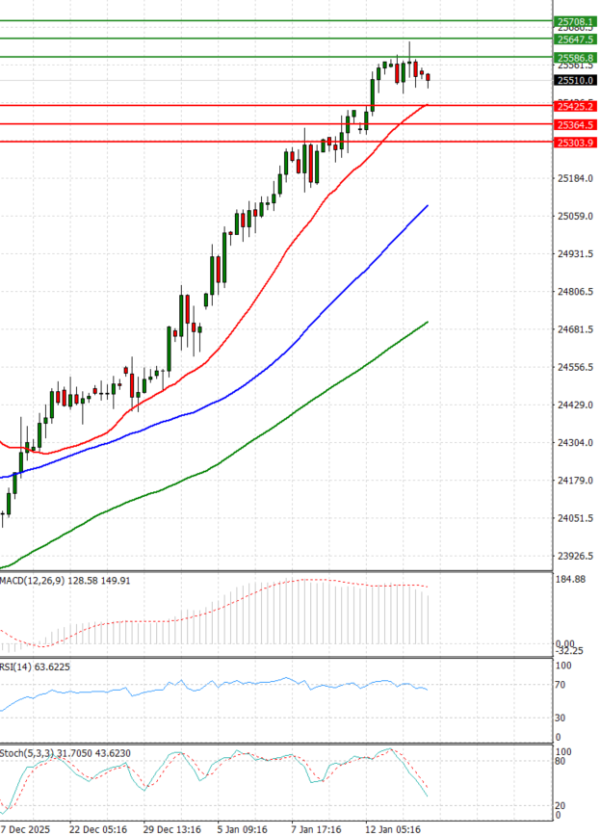Select the RSI(14) indicator label

coord(18,664)
